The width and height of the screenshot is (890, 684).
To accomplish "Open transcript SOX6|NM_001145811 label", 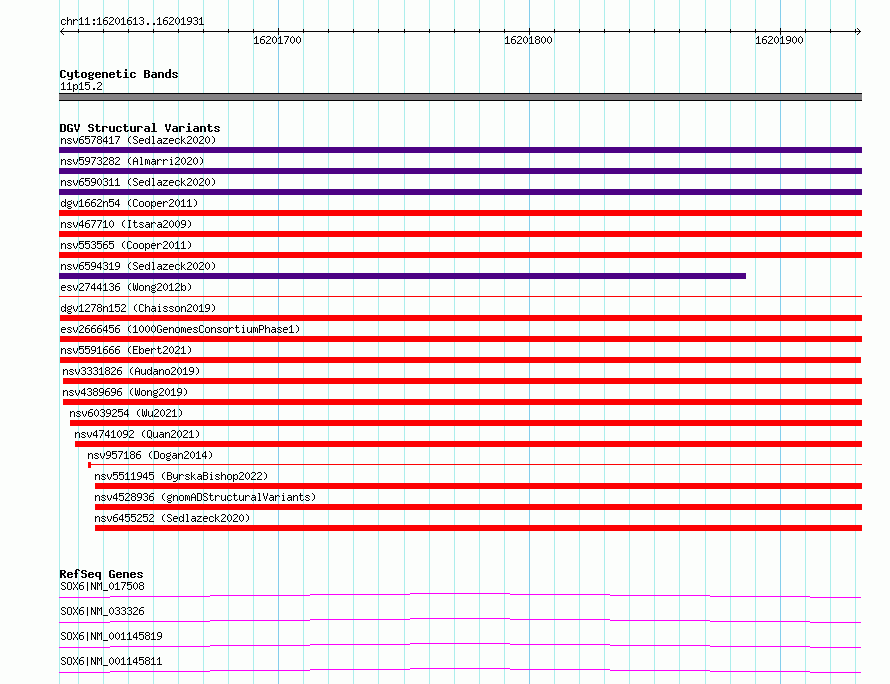I will point(111,661).
